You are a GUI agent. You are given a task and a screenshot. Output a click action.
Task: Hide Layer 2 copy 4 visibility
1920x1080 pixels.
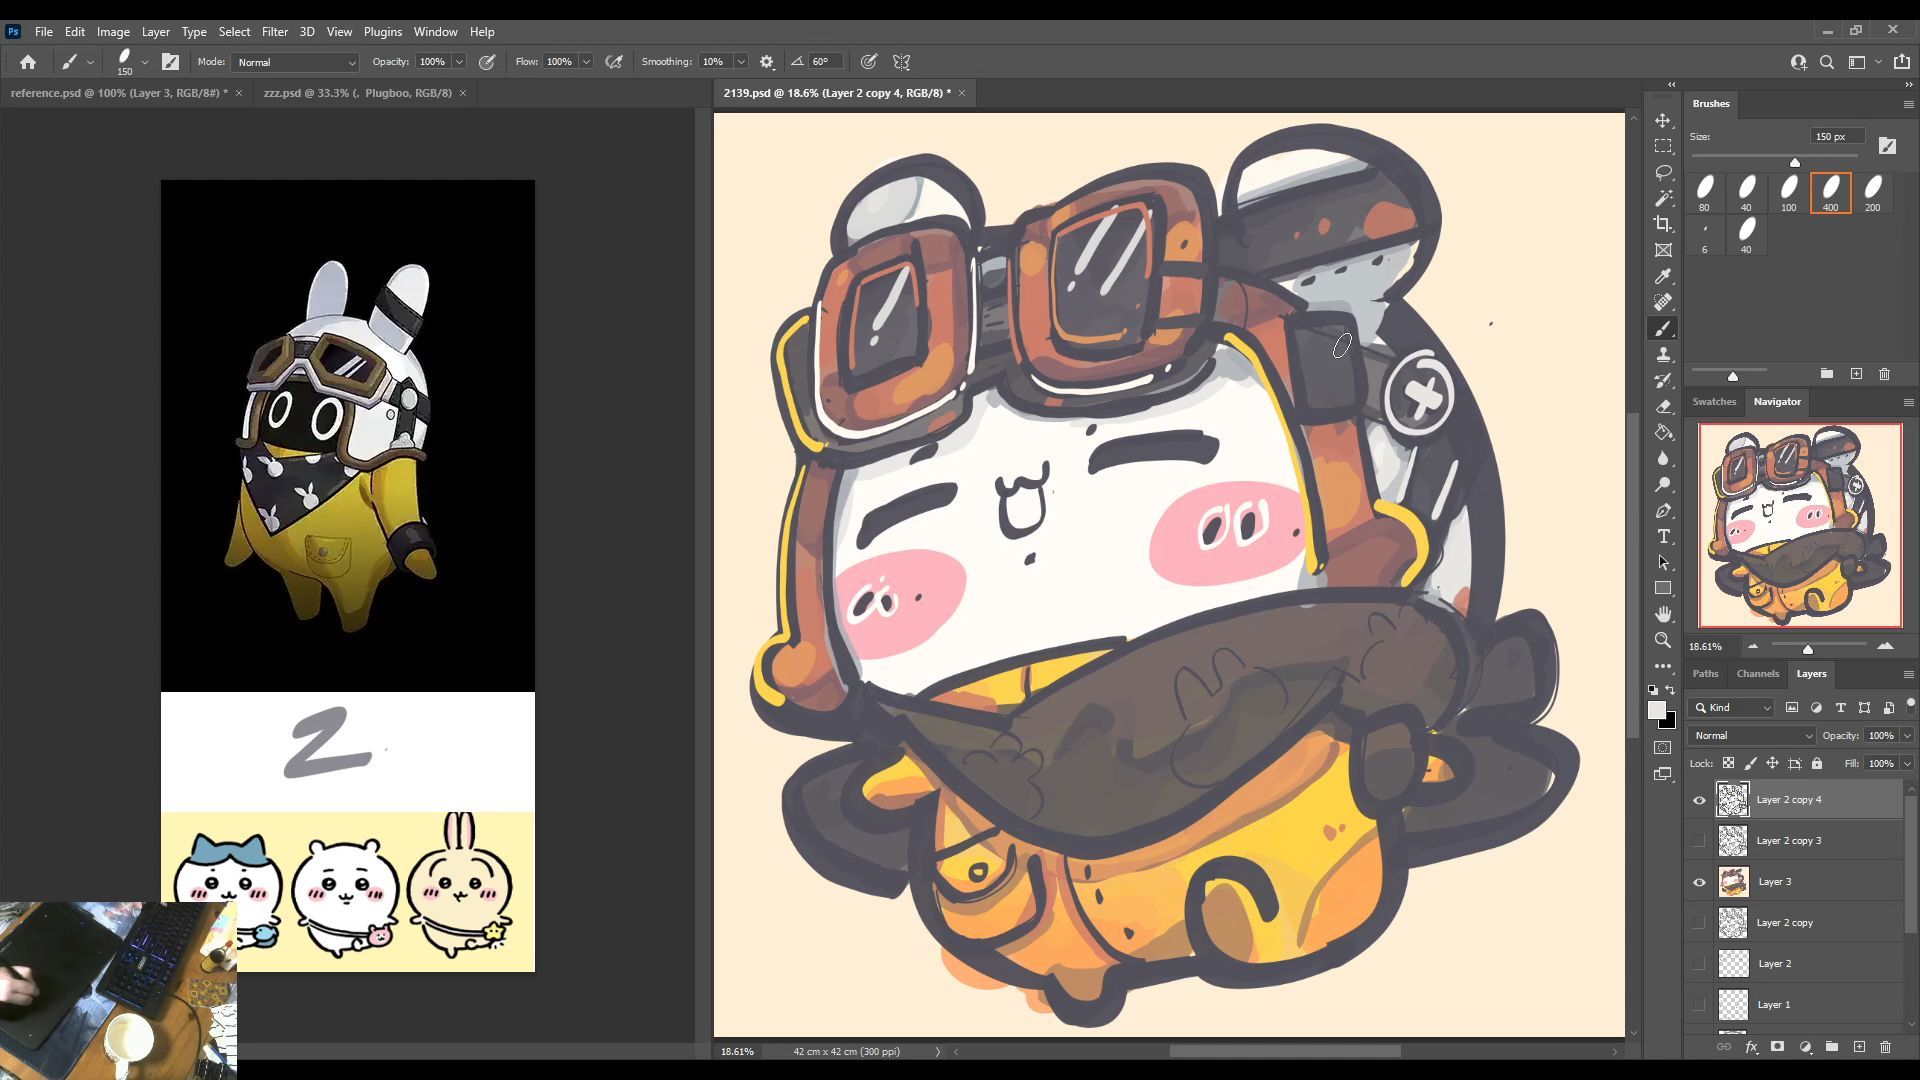tap(1699, 800)
